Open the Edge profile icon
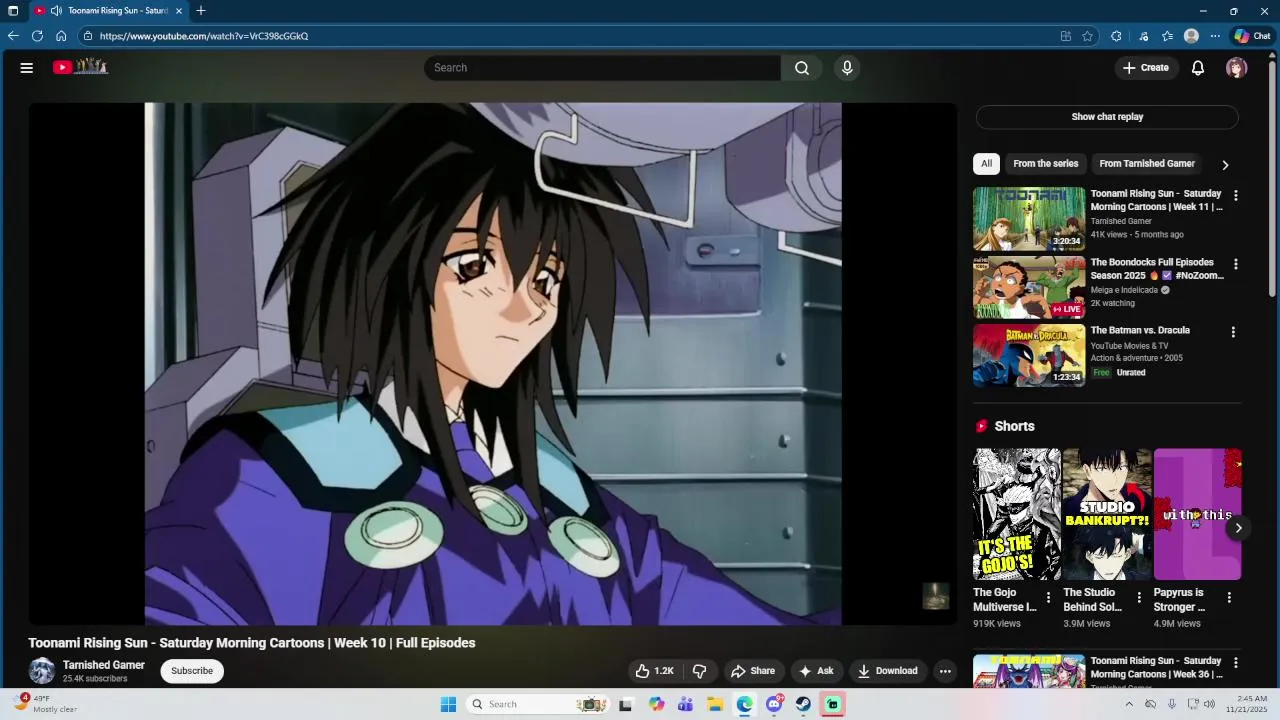The width and height of the screenshot is (1280, 720). [x=1191, y=36]
